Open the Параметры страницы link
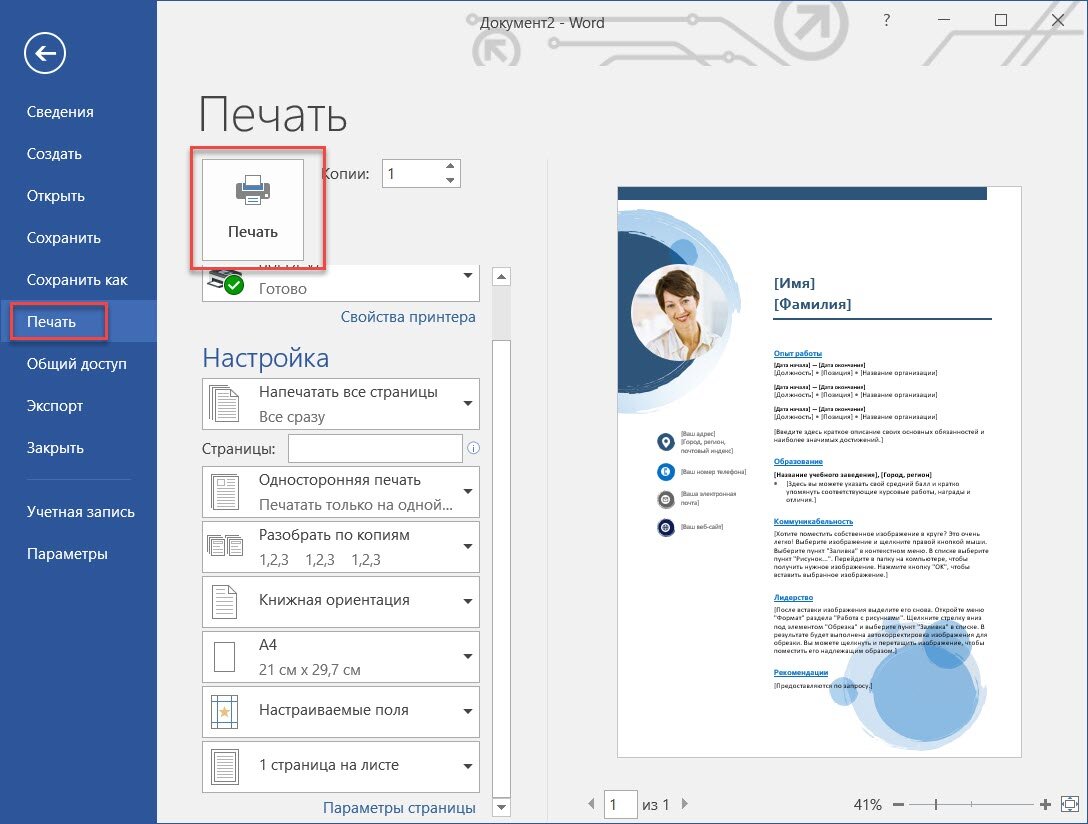This screenshot has height=824, width=1088. click(x=400, y=807)
